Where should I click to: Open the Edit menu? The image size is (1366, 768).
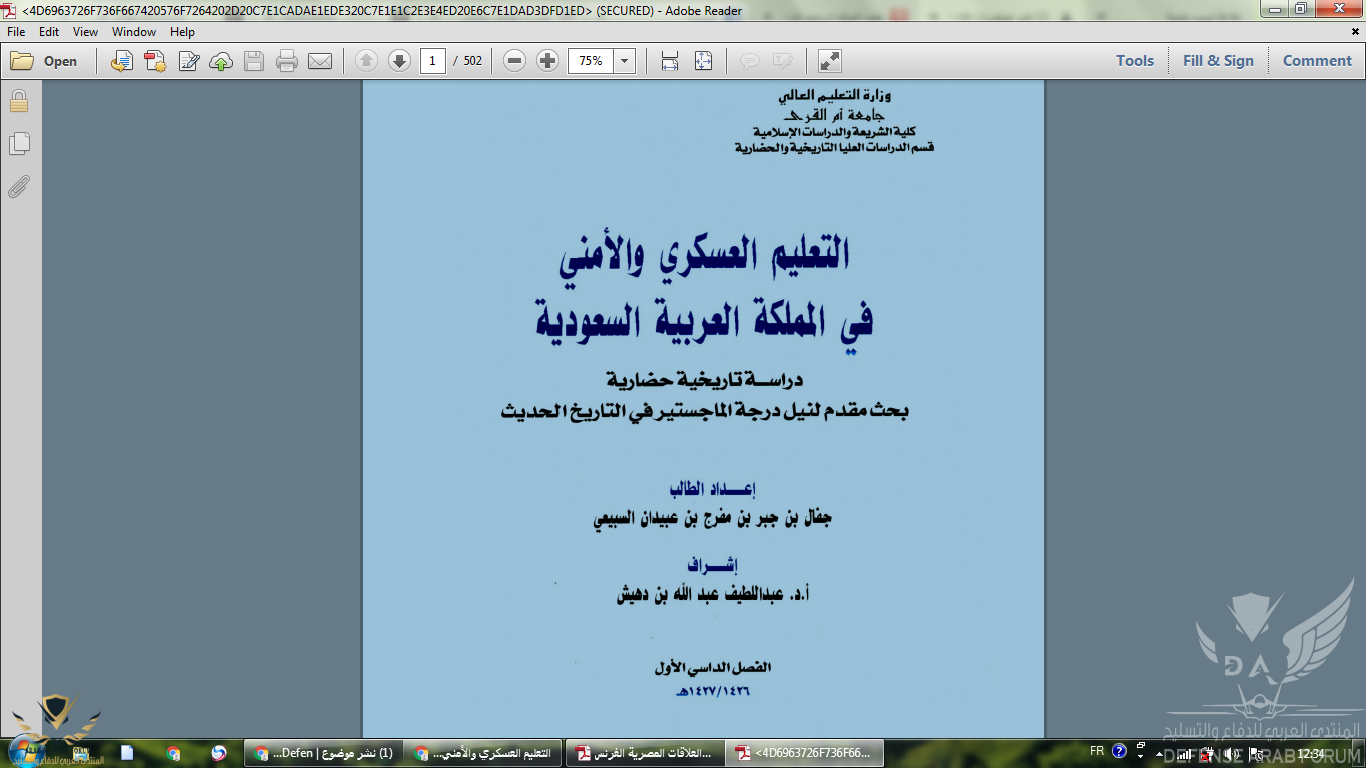pyautogui.click(x=49, y=32)
